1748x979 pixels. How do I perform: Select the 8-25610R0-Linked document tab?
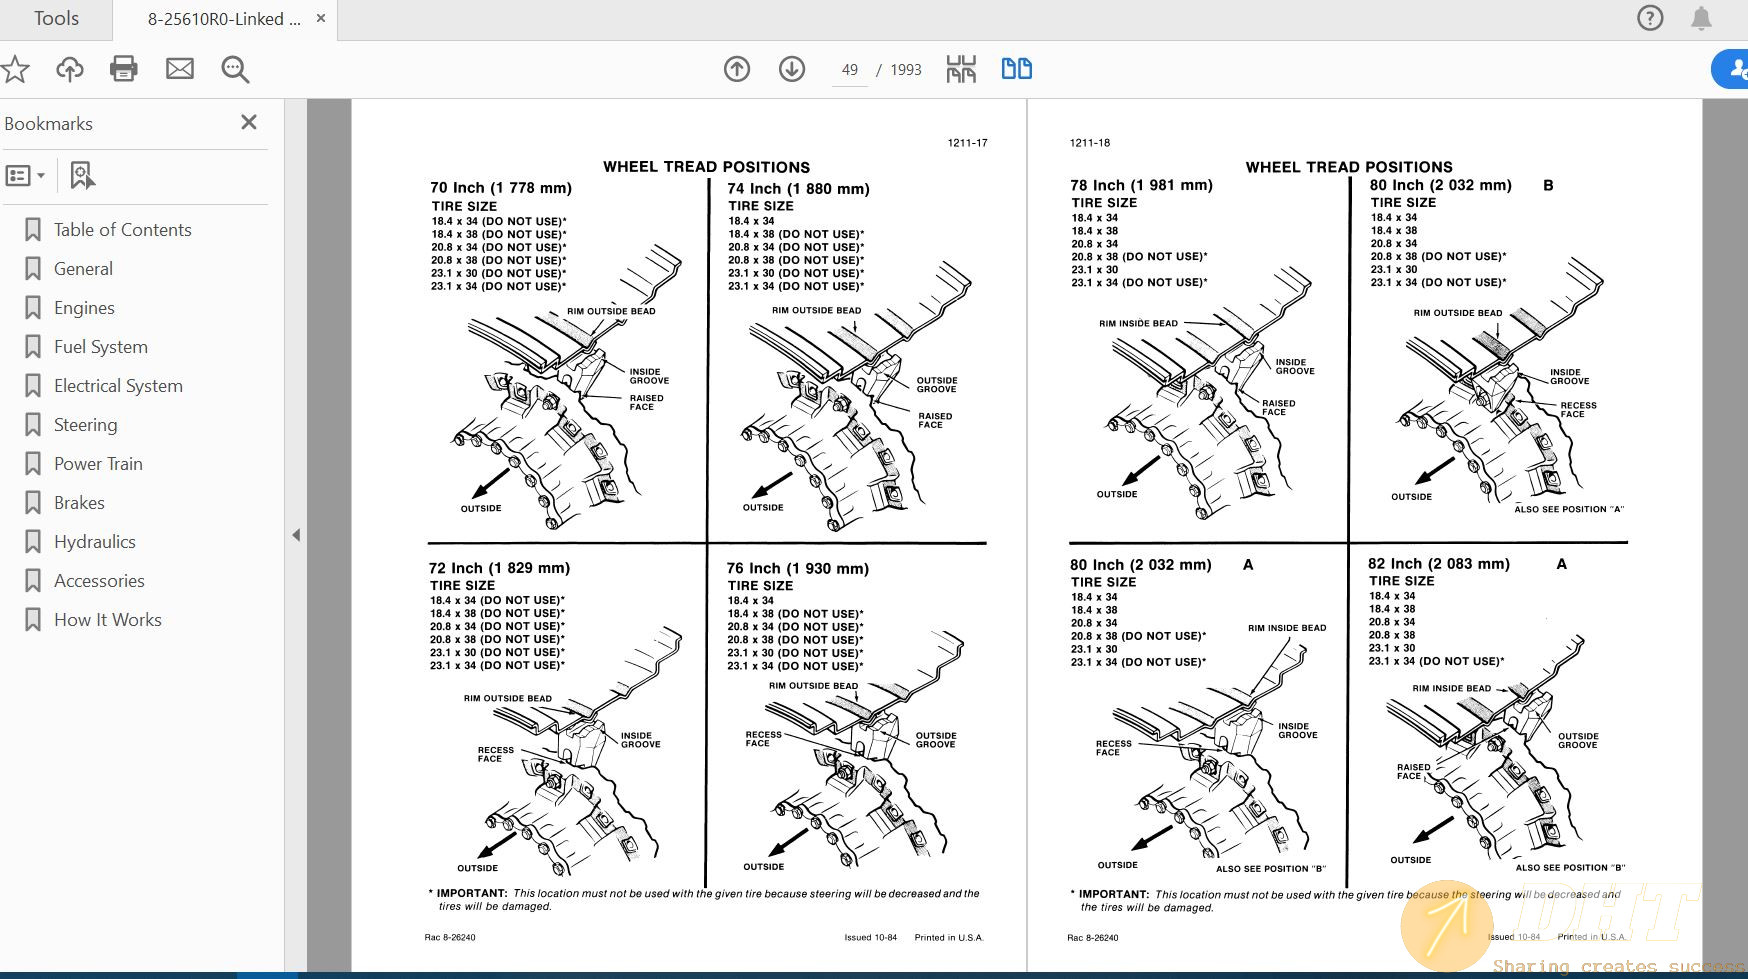tap(224, 19)
